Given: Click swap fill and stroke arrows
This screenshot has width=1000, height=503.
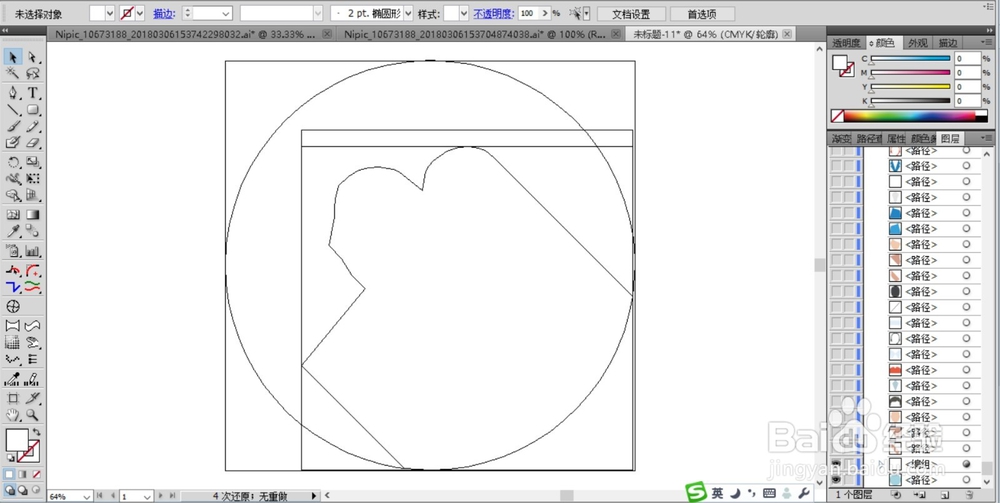Looking at the screenshot, I should tap(36, 432).
